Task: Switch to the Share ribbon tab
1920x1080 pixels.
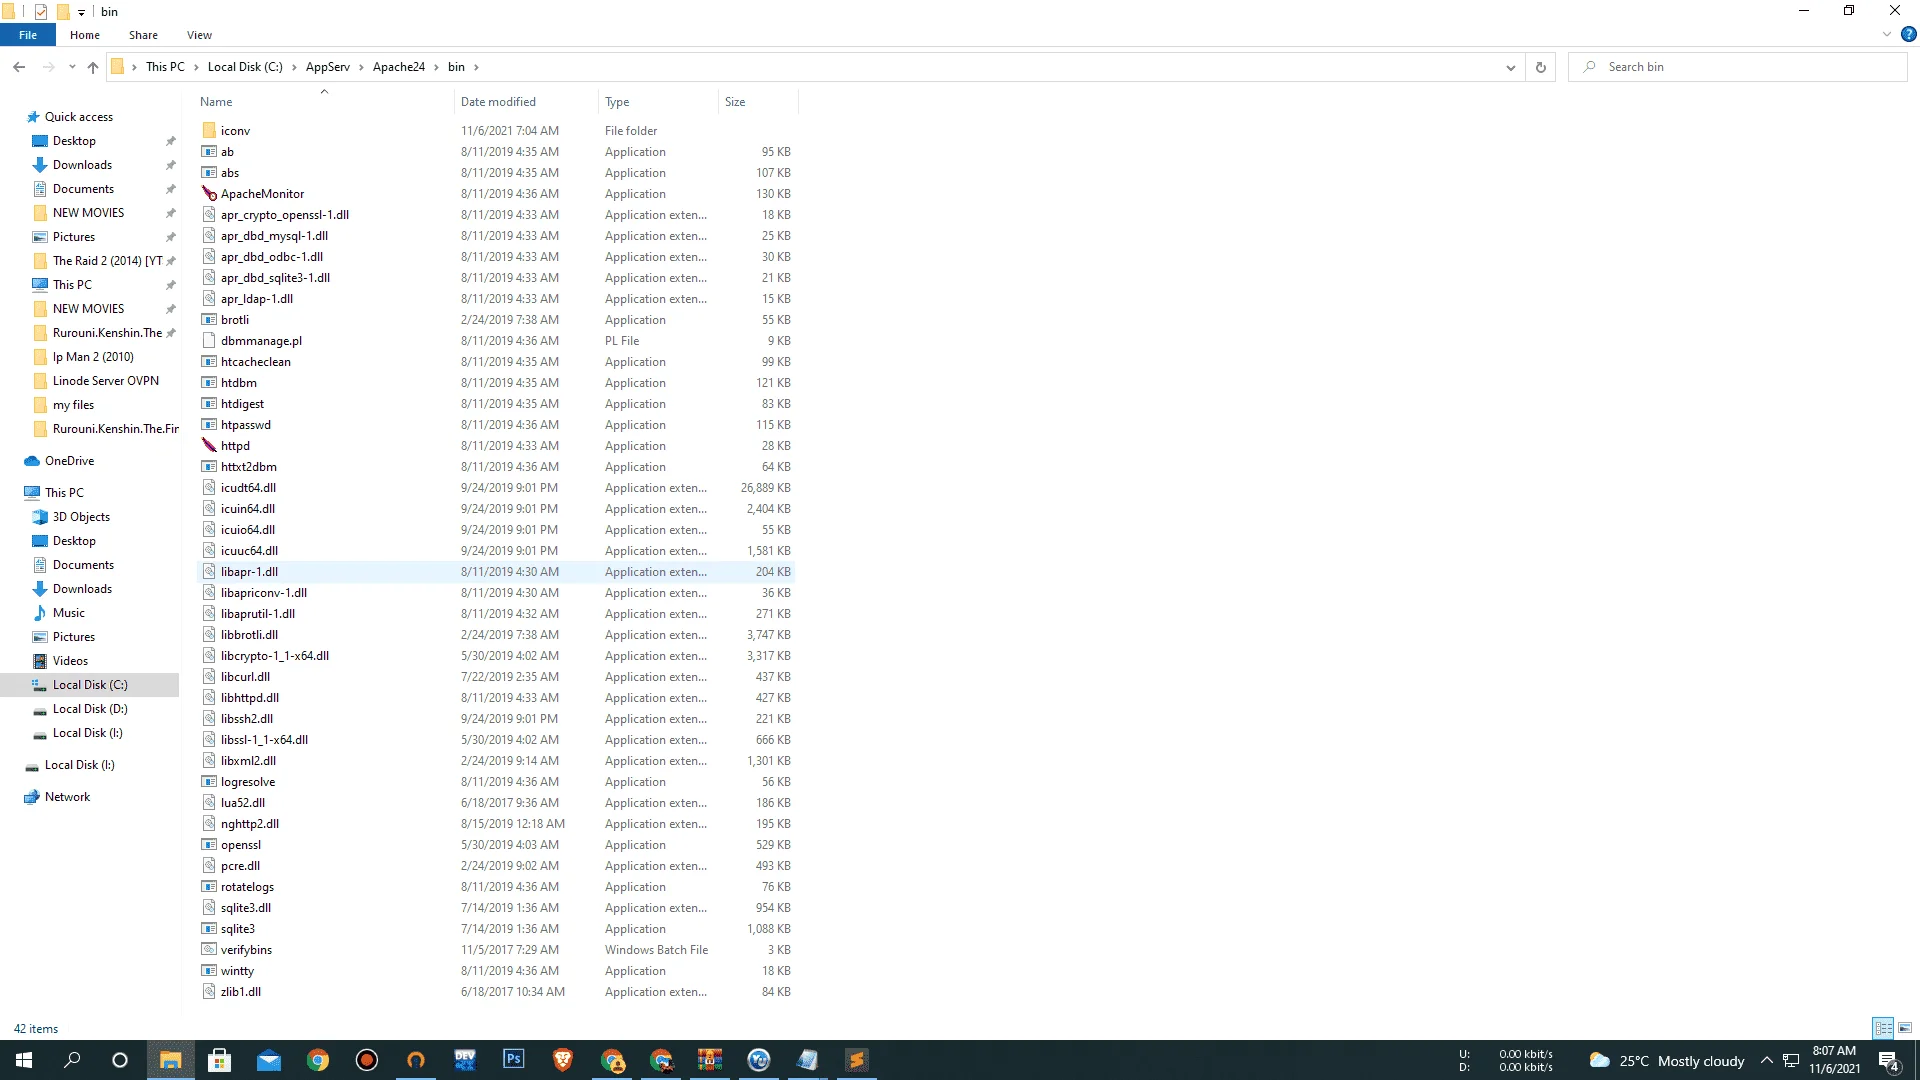Action: coord(143,35)
